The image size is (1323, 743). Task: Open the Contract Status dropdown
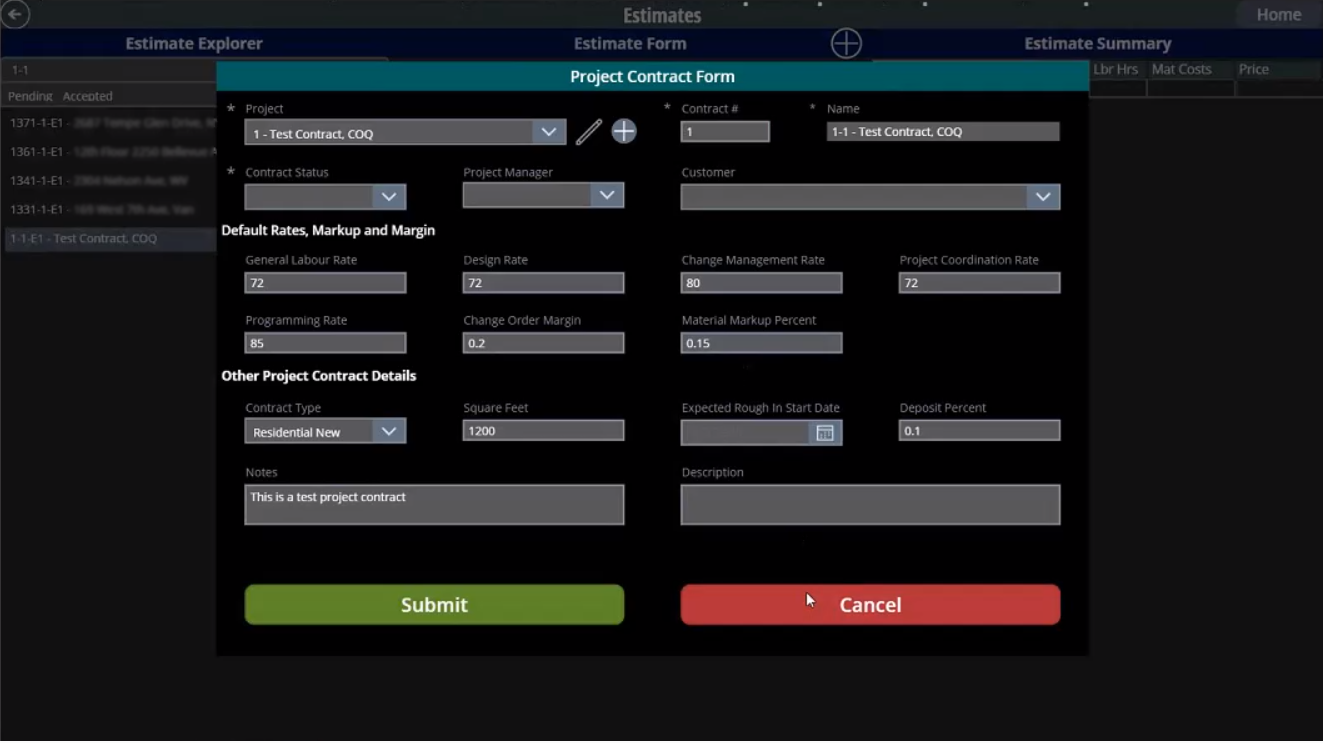389,196
